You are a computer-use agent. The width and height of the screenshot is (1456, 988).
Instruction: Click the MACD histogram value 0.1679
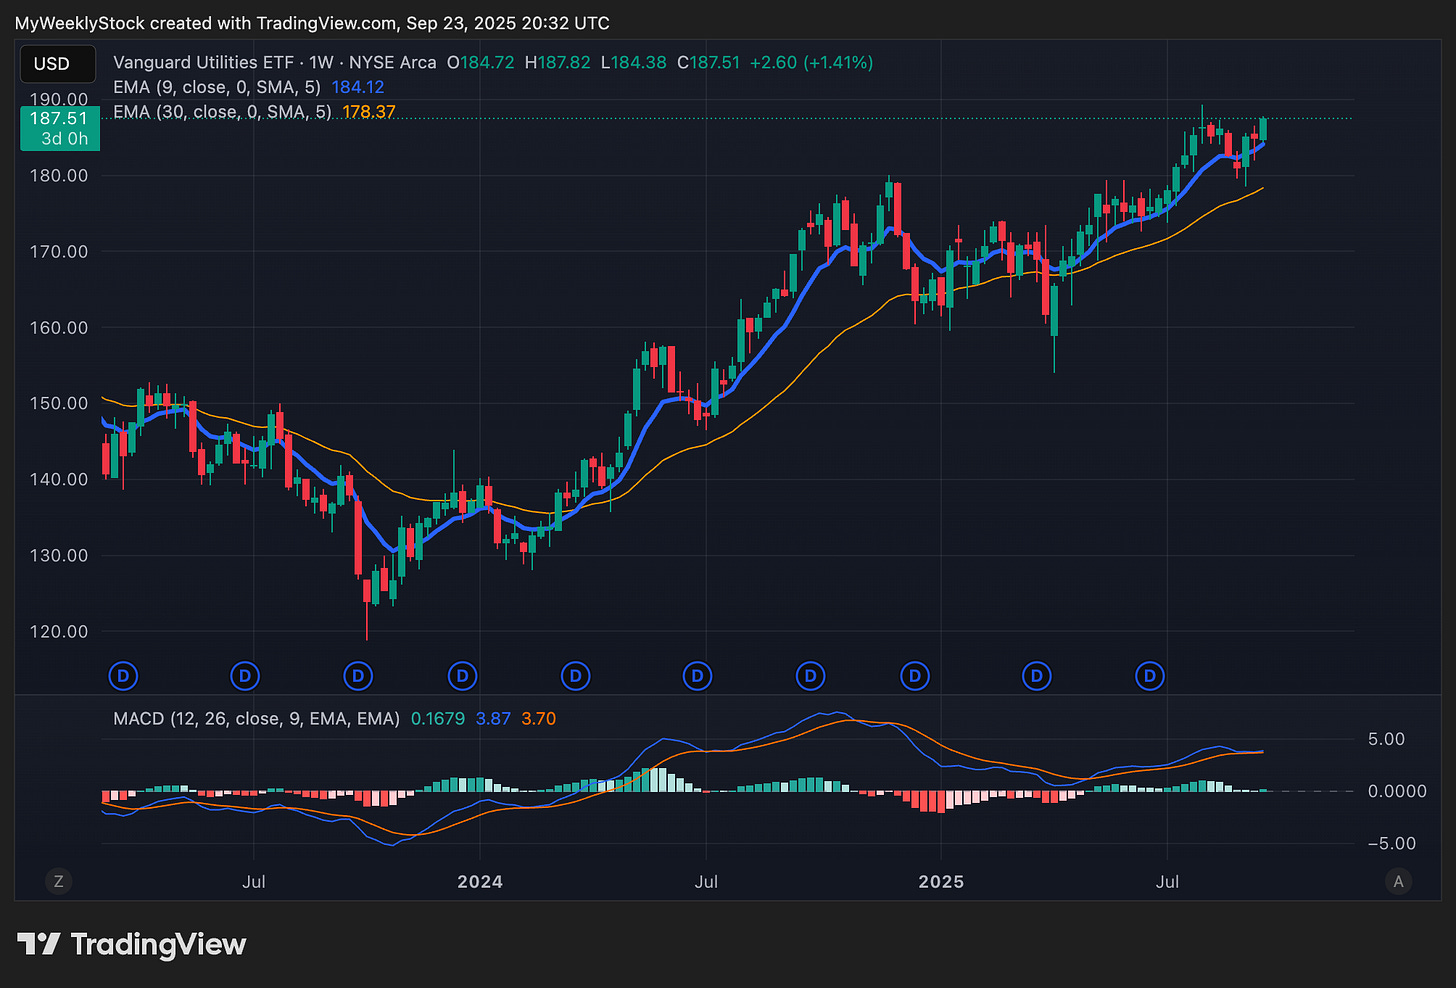(x=438, y=718)
